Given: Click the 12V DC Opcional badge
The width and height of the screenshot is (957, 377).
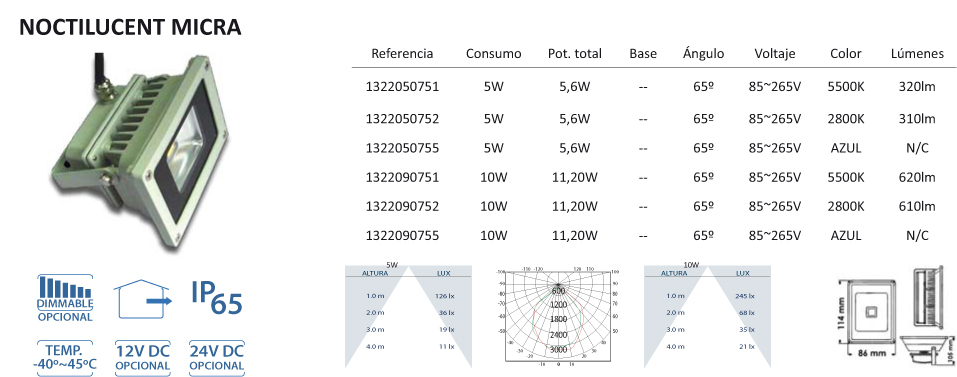Looking at the screenshot, I should tap(142, 357).
